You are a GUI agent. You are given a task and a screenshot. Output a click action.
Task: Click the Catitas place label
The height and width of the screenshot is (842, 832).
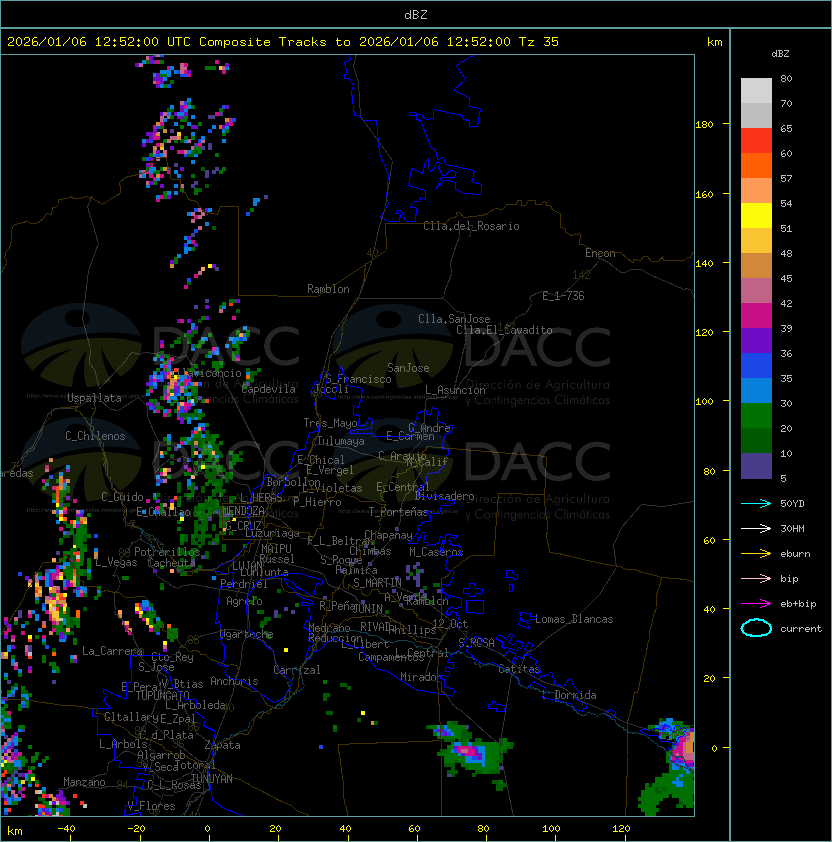(x=519, y=670)
